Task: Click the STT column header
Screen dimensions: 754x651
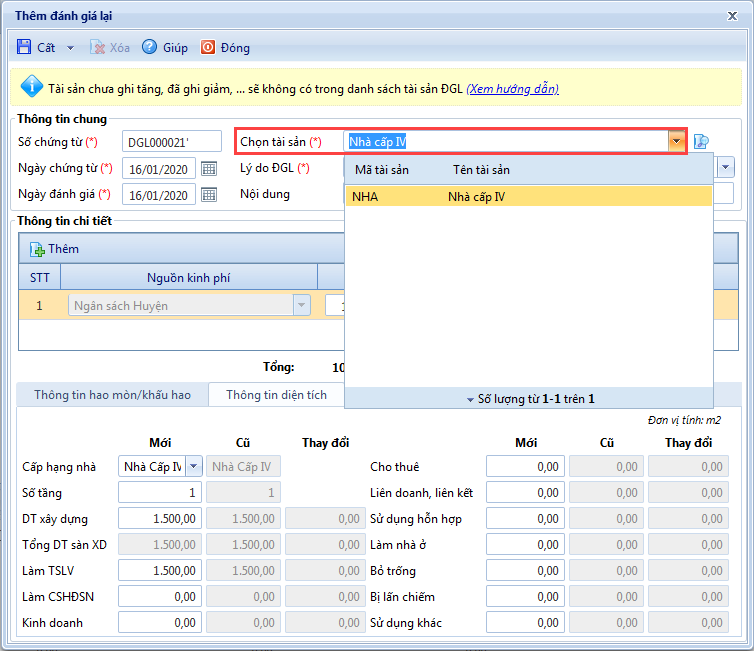Action: click(x=39, y=277)
